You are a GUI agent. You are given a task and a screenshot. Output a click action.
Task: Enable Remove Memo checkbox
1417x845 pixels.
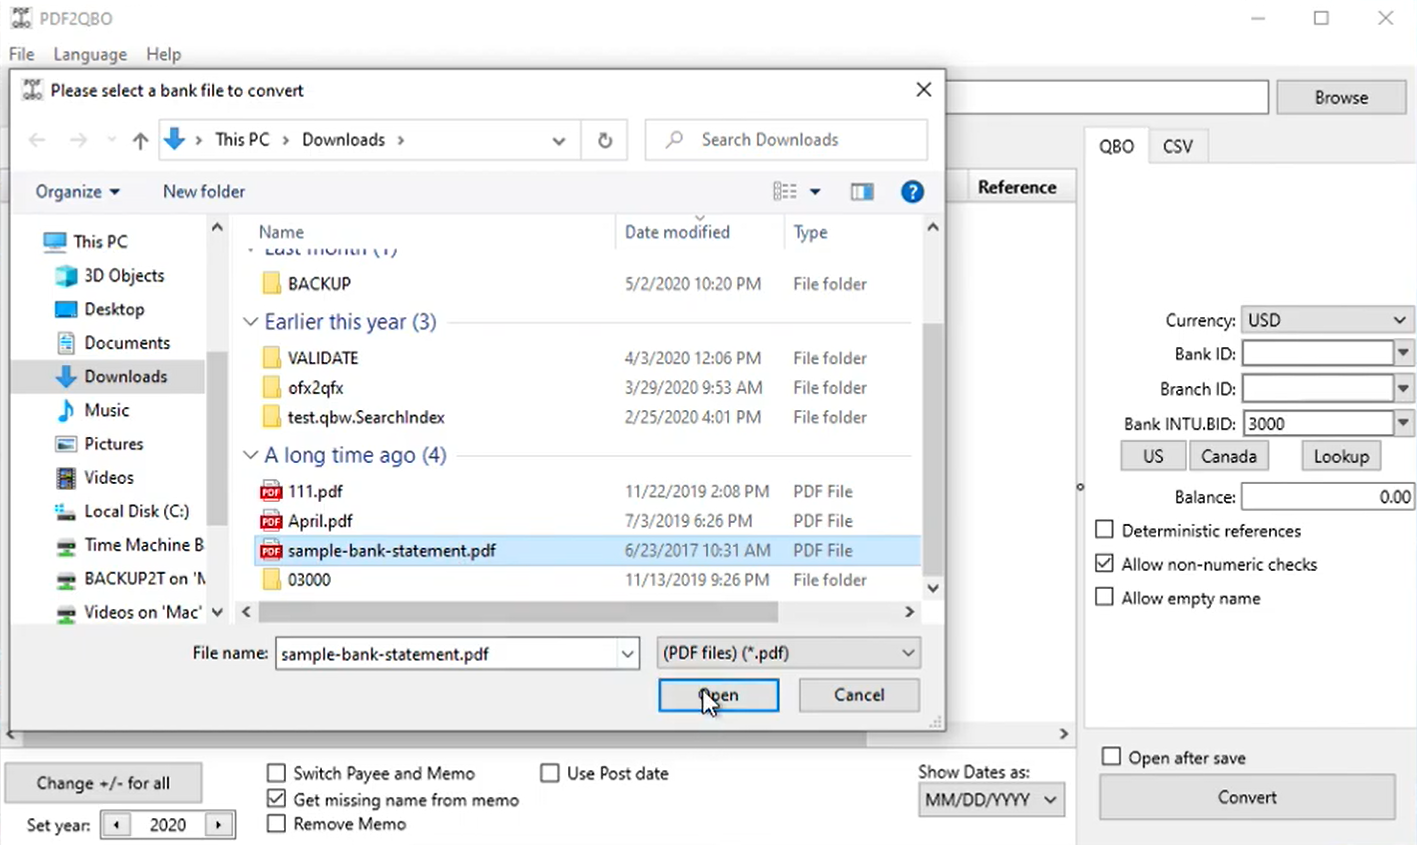click(x=276, y=824)
